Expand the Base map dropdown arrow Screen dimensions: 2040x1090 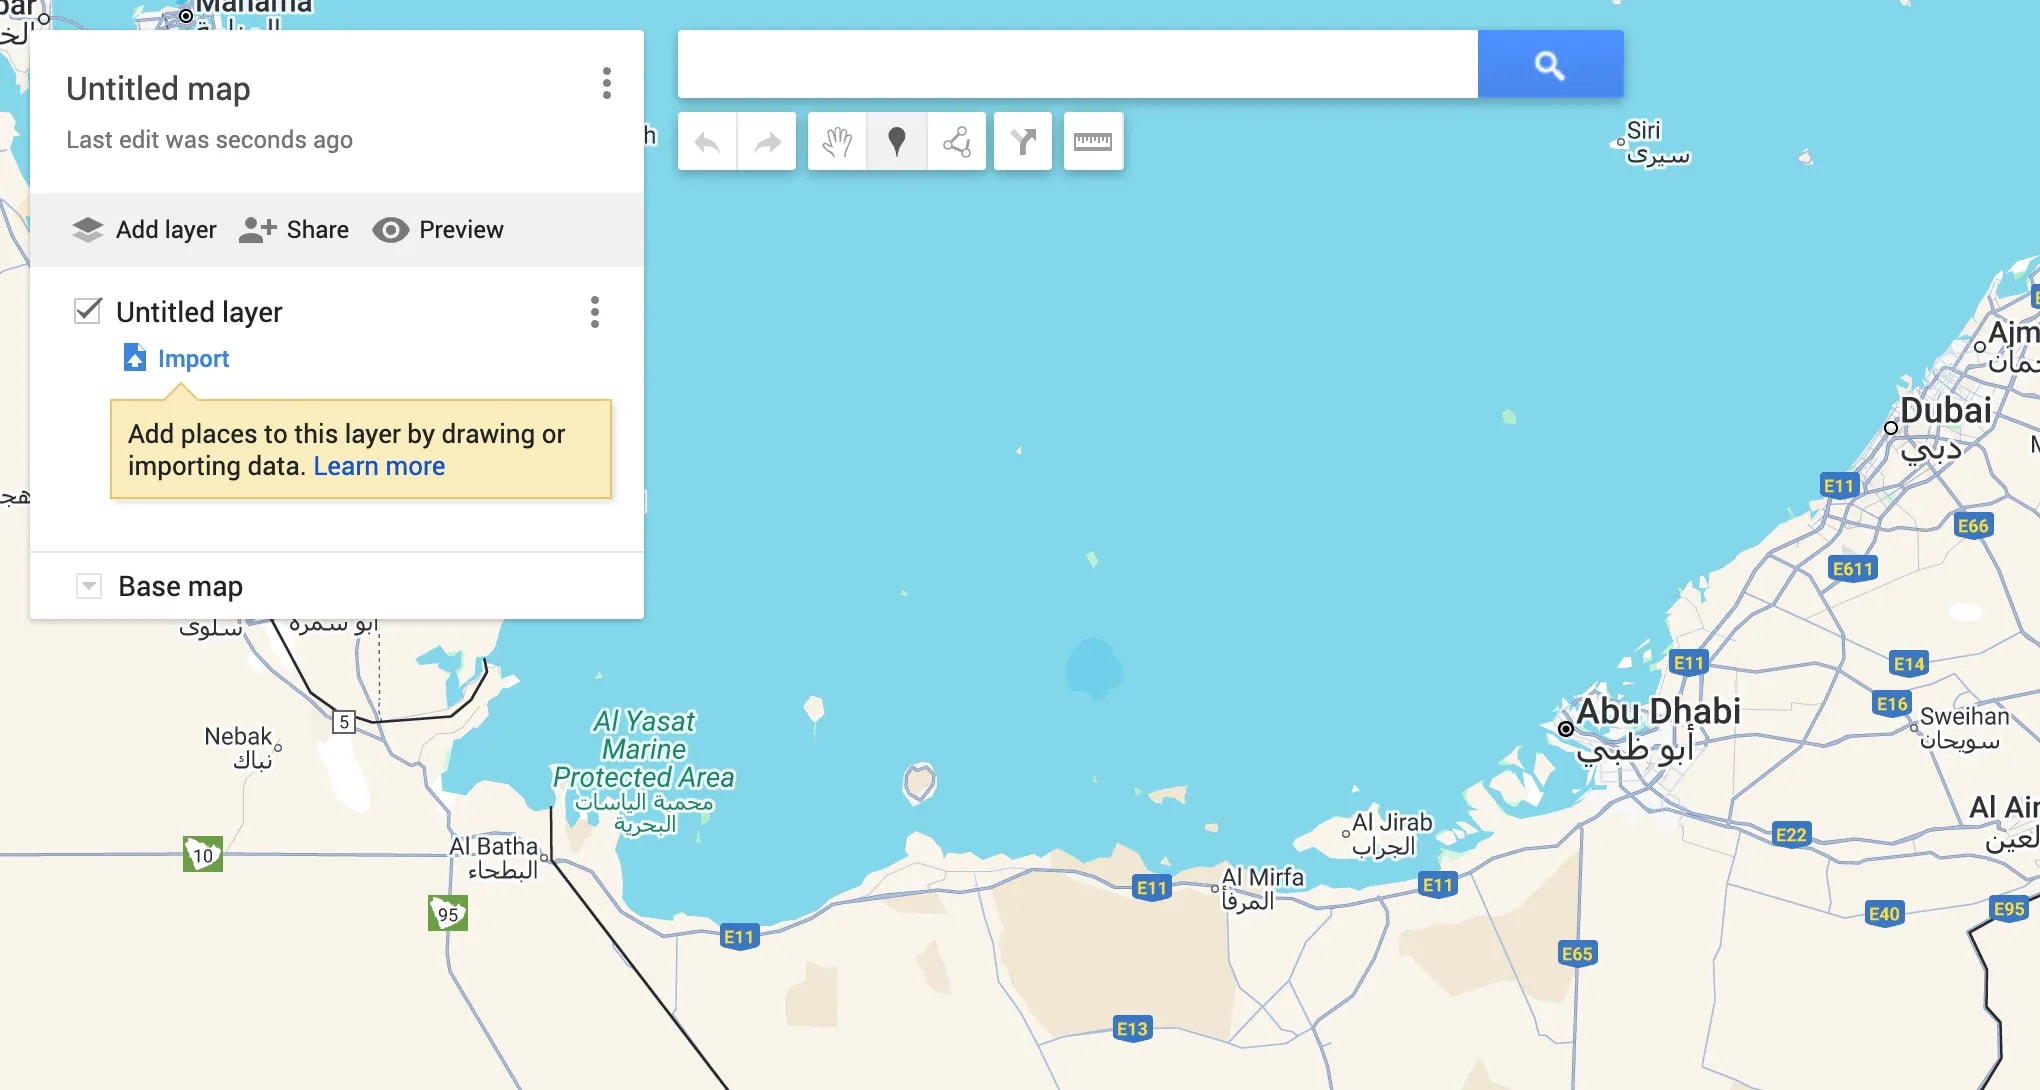89,586
